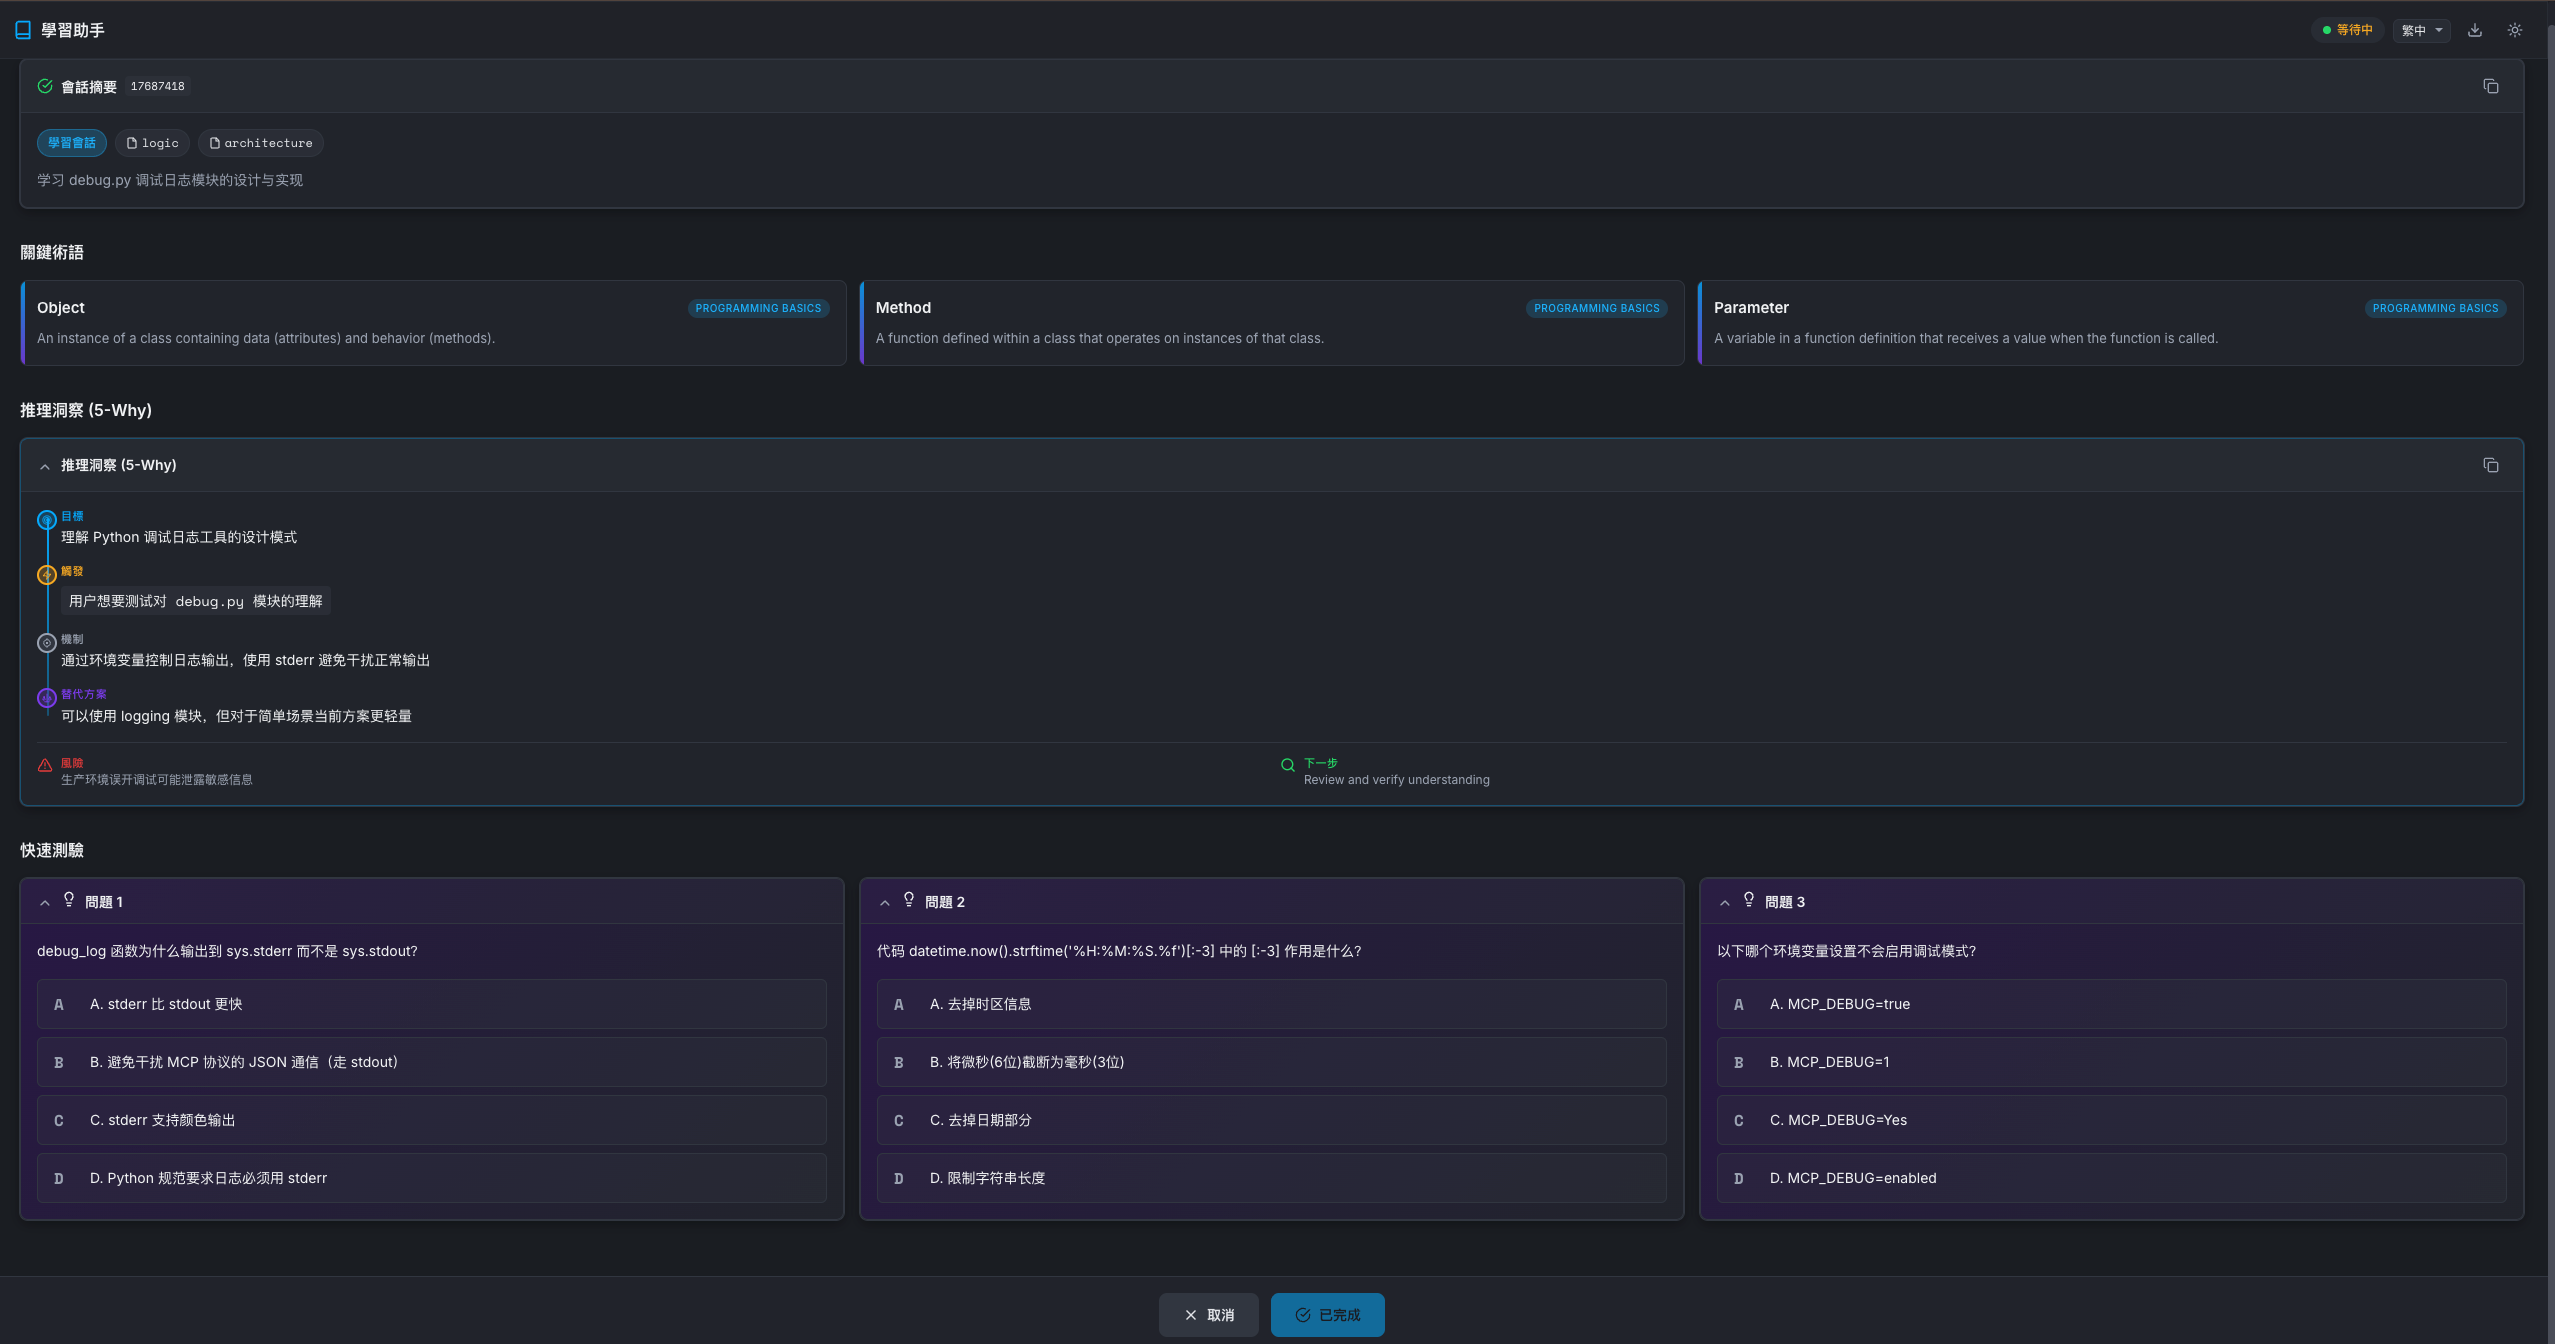Click the green check icon beside 會話摘要
The height and width of the screenshot is (1344, 2555).
(x=45, y=86)
